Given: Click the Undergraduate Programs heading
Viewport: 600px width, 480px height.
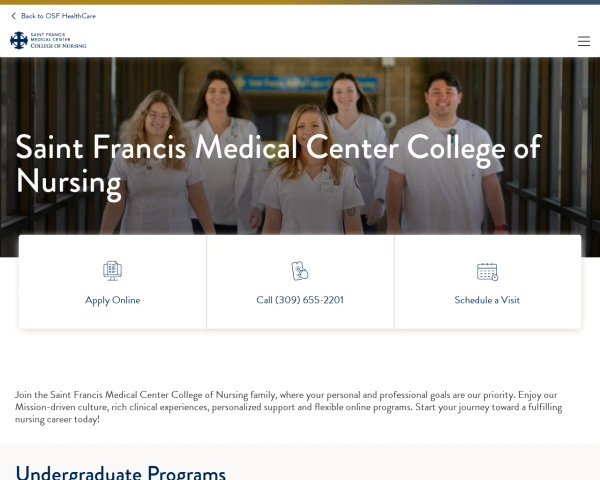Looking at the screenshot, I should (x=120, y=471).
